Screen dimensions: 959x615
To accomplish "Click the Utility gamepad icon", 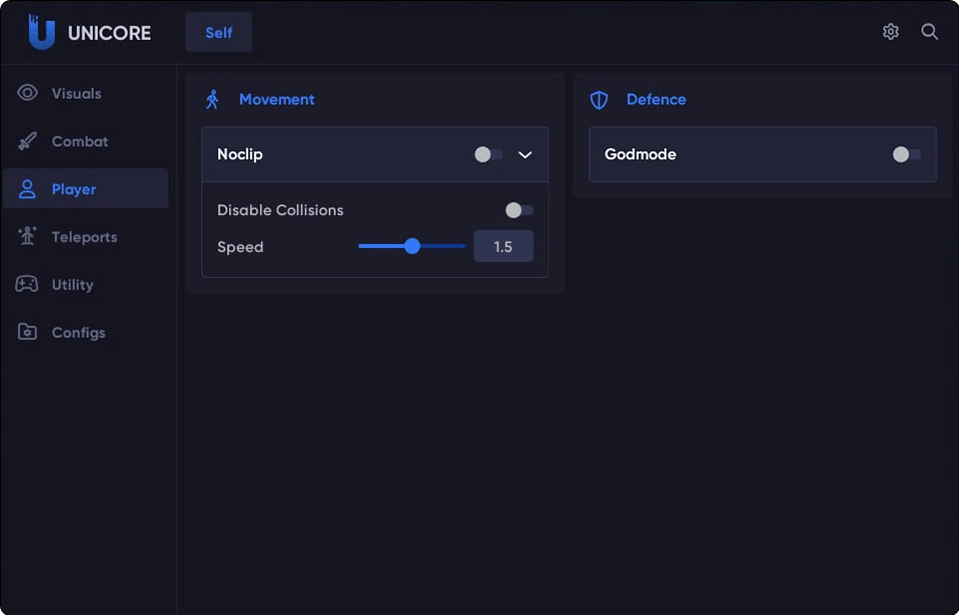I will point(27,284).
